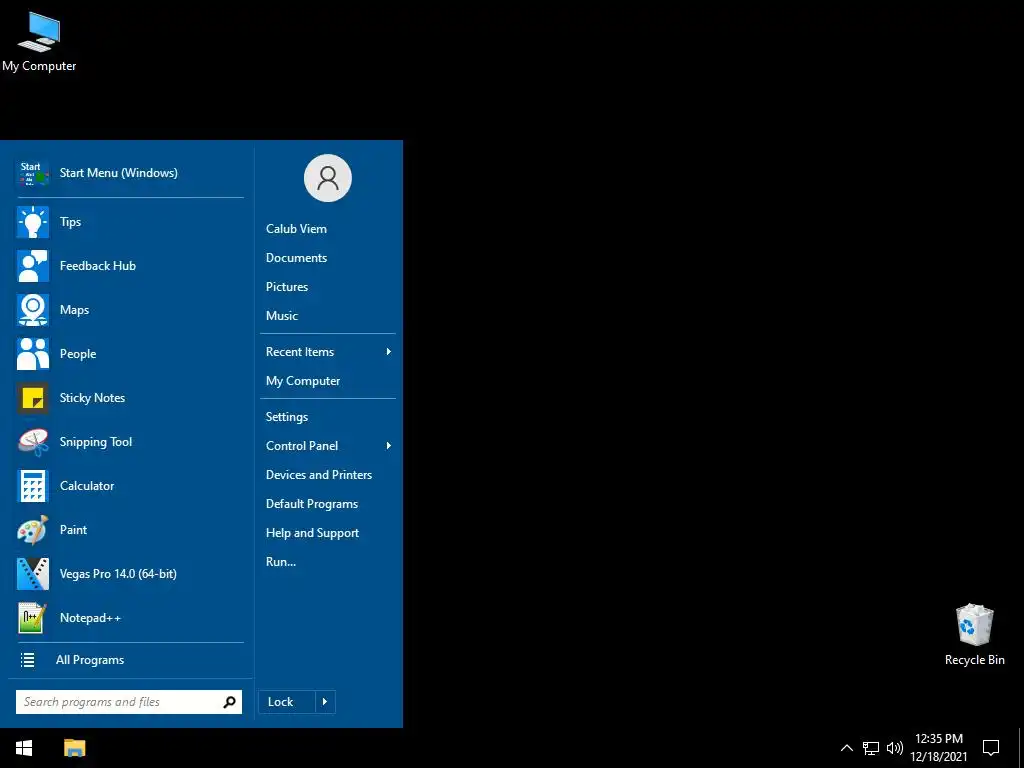Open the shutdown options arrow beside Lock

325,702
